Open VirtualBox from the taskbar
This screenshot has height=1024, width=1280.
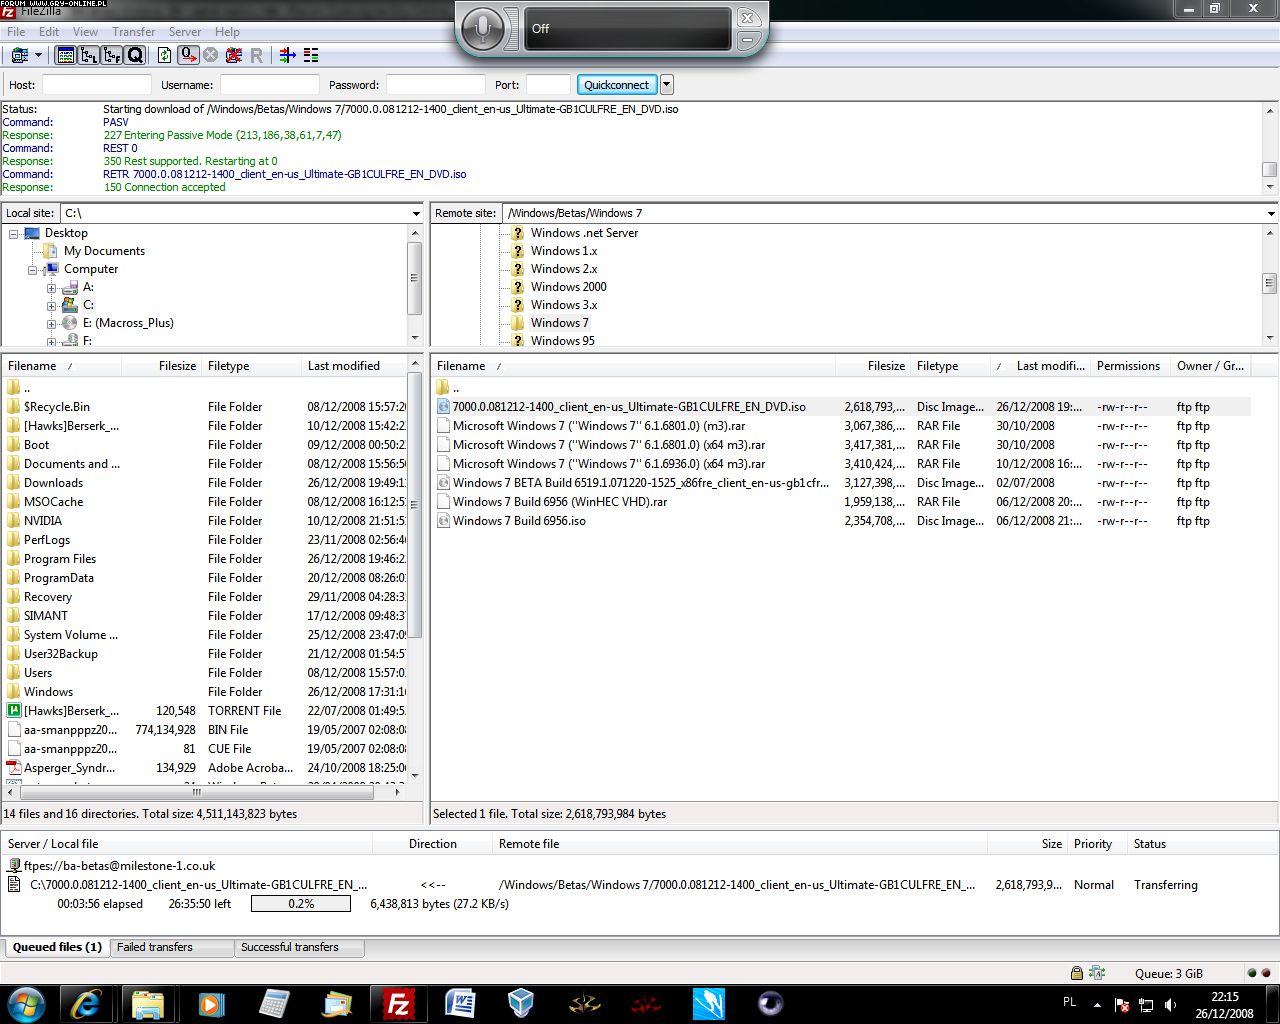pyautogui.click(x=521, y=1003)
